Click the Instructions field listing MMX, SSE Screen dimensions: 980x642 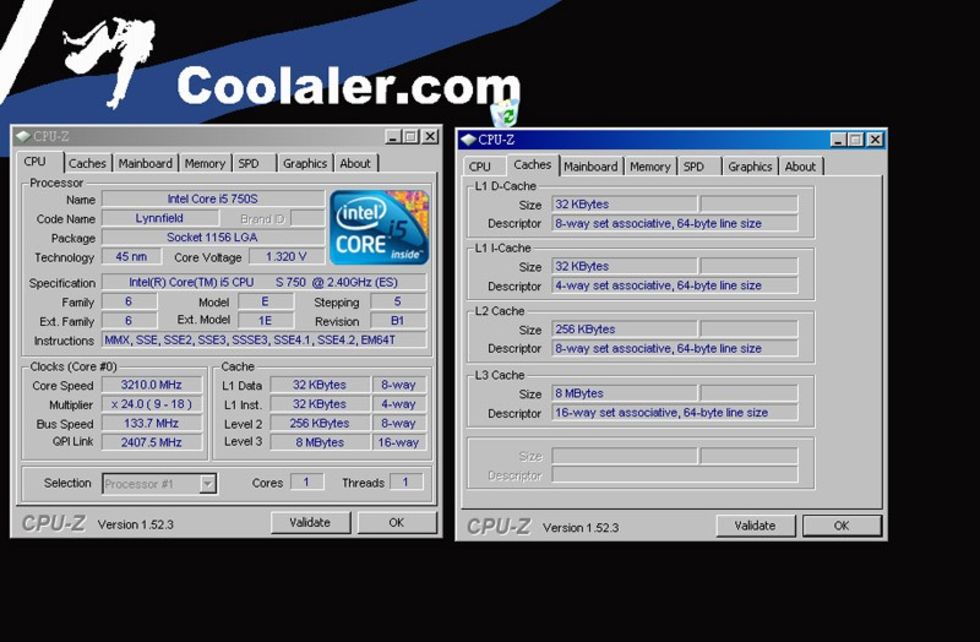coord(264,340)
